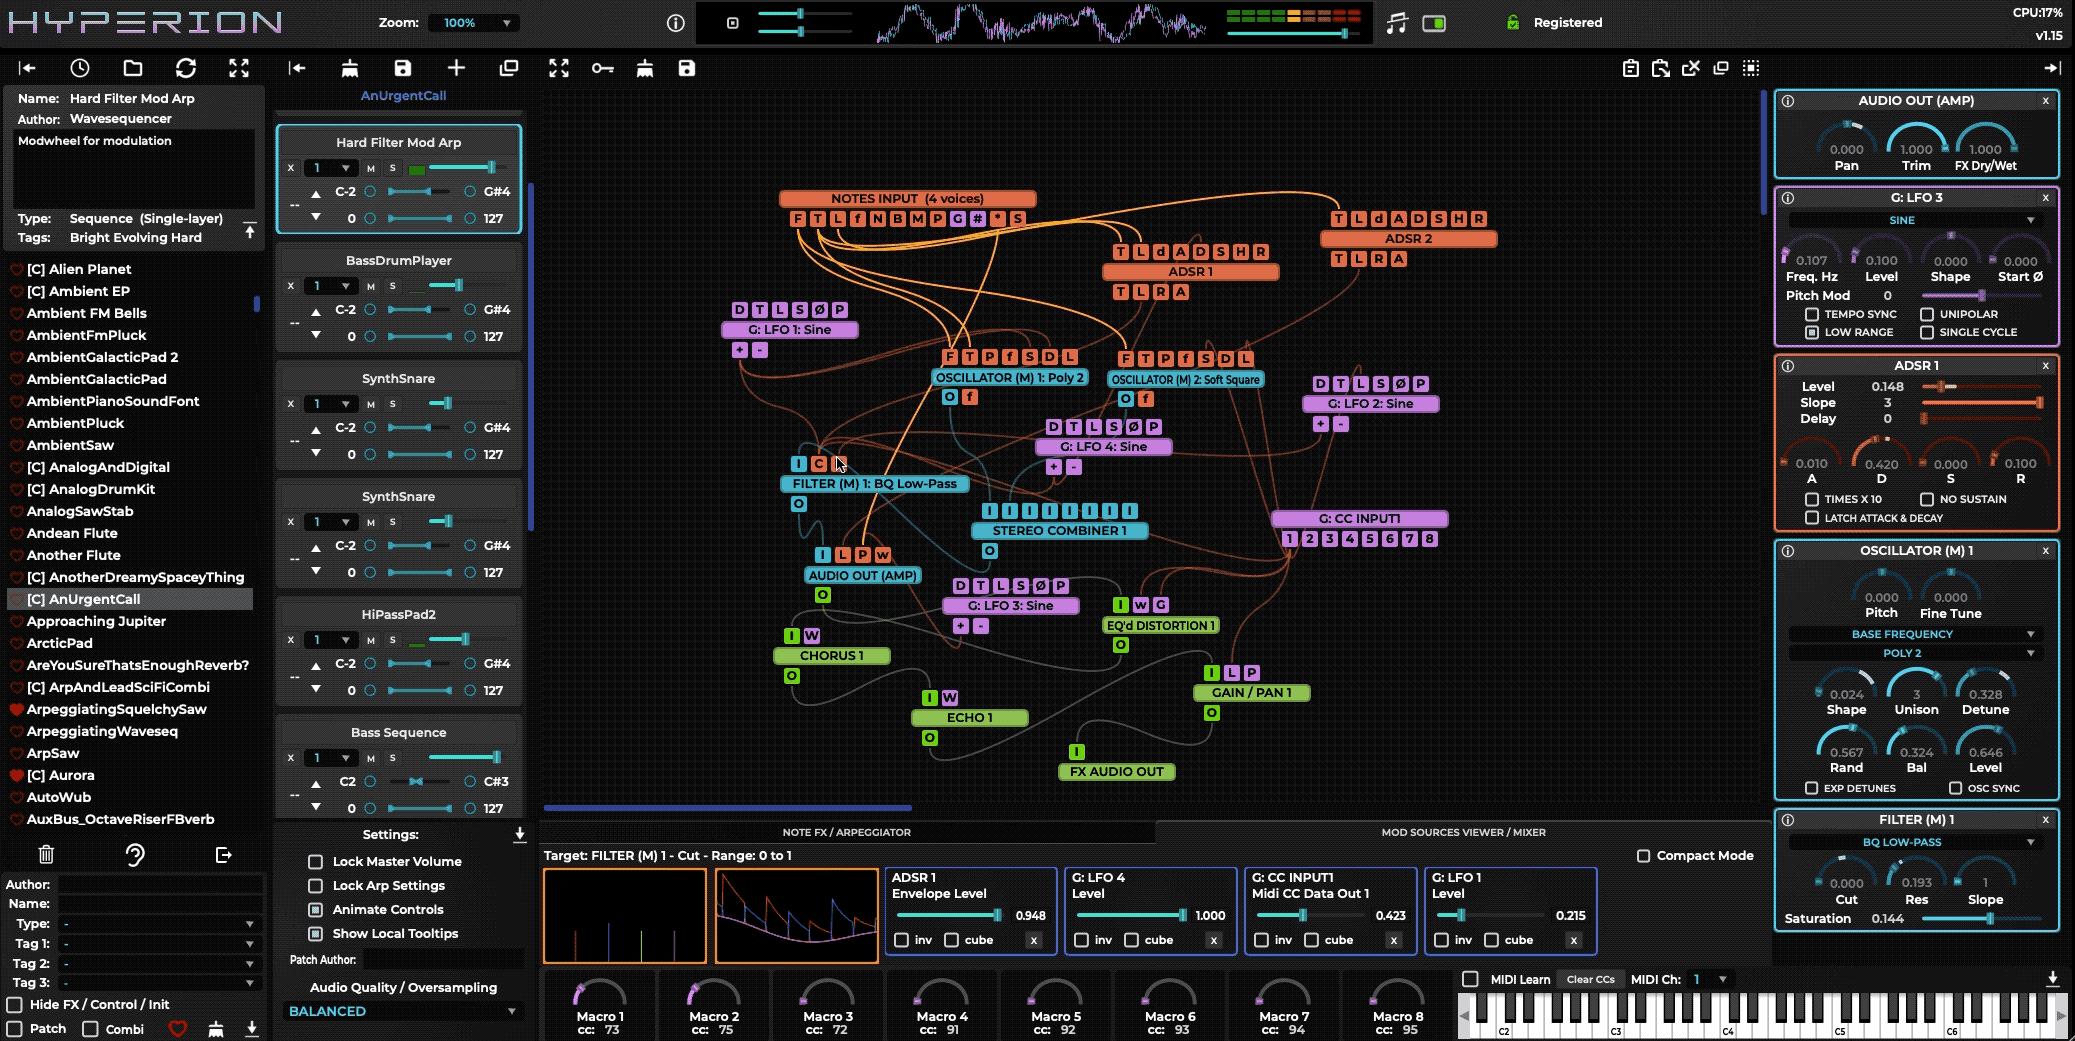Screen dimensions: 2075x1041
Task: Click the music note icon in the top bar
Action: click(x=1397, y=23)
